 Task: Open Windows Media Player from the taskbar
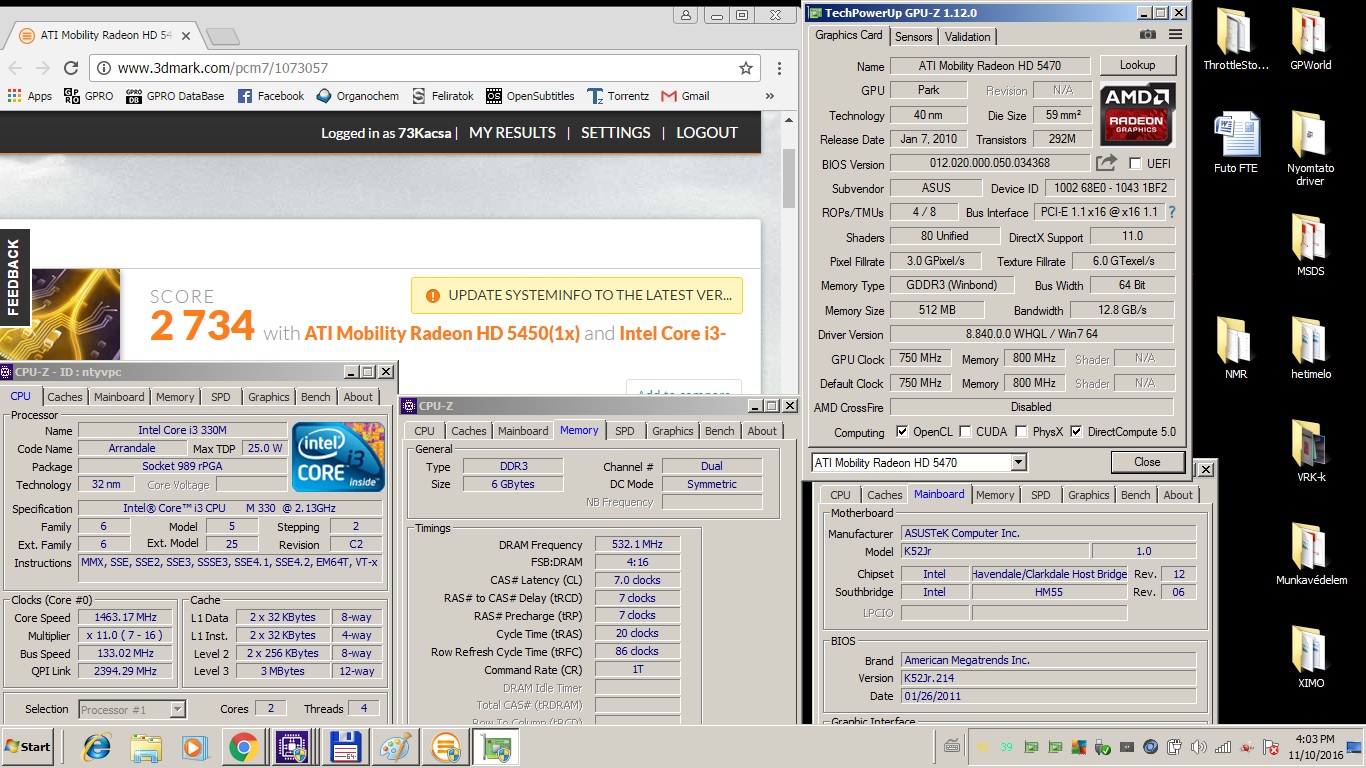coord(195,747)
